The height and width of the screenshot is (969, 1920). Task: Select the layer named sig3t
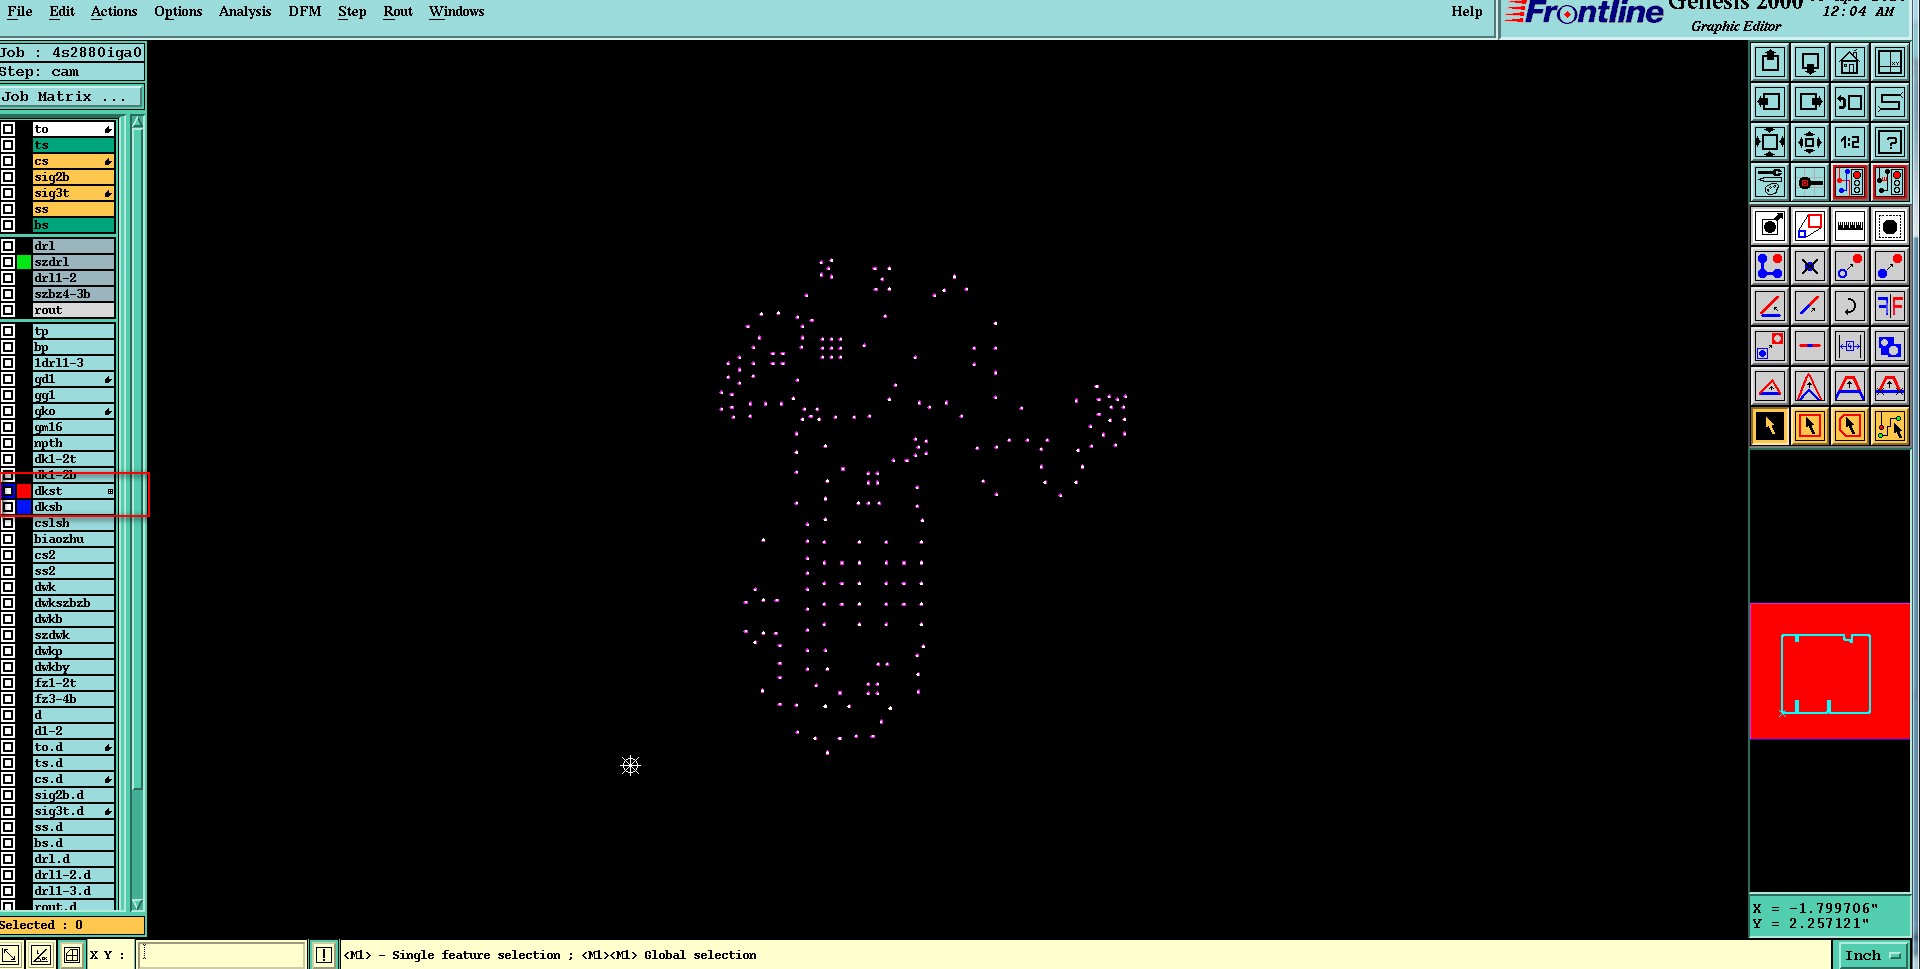[x=73, y=193]
